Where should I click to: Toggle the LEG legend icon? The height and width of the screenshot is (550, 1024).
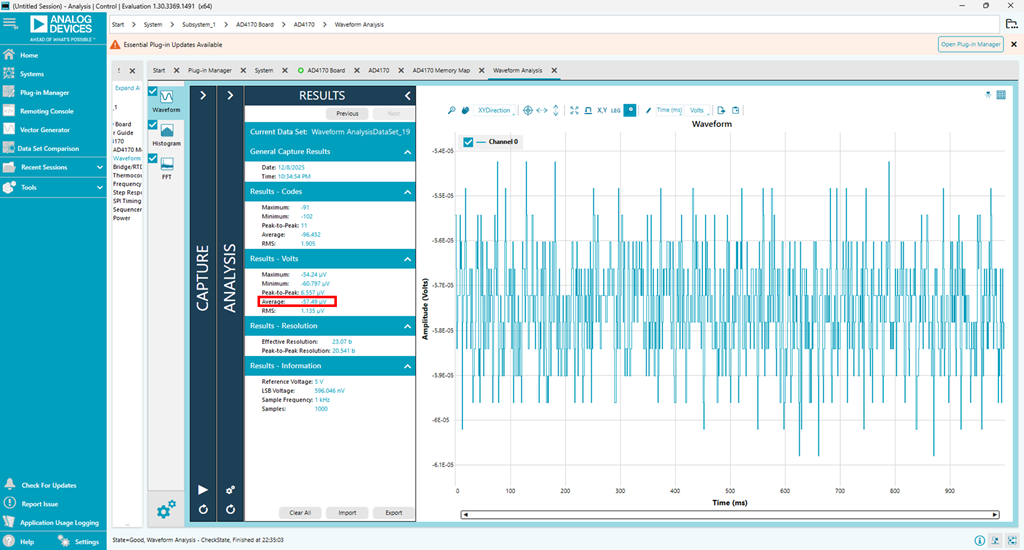[616, 110]
